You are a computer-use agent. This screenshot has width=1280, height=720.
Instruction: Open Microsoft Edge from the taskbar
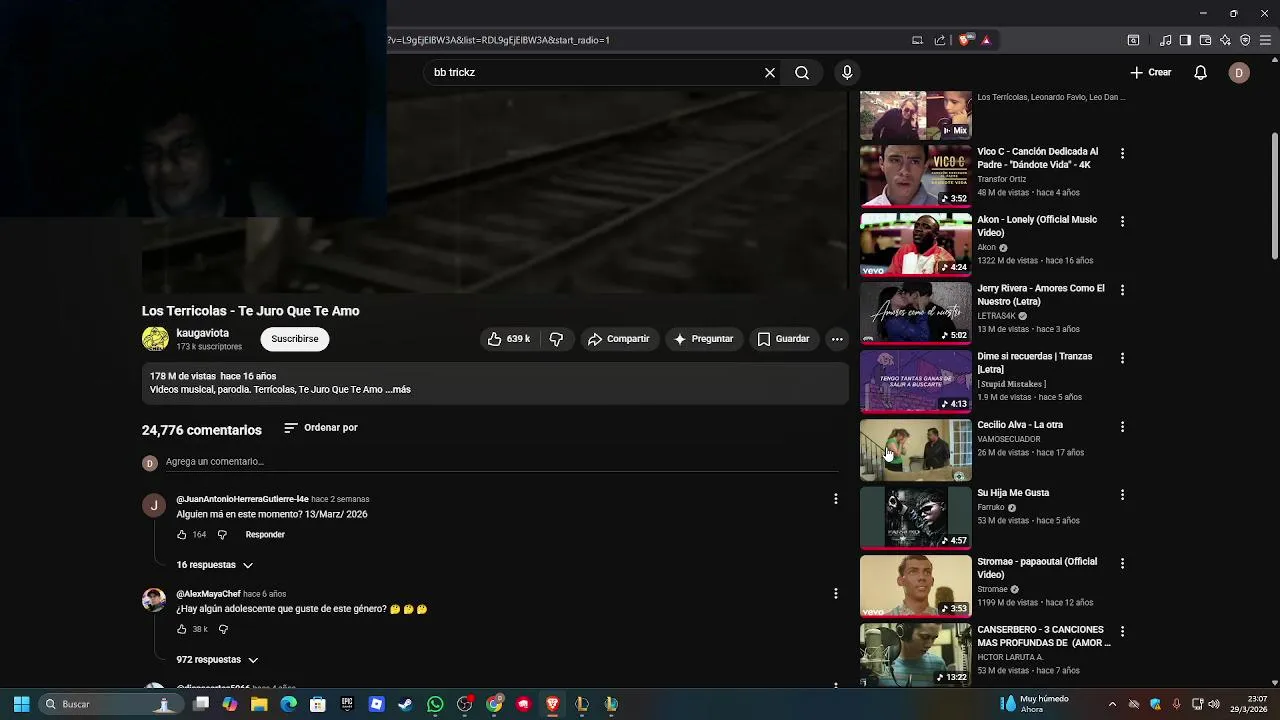coord(288,704)
